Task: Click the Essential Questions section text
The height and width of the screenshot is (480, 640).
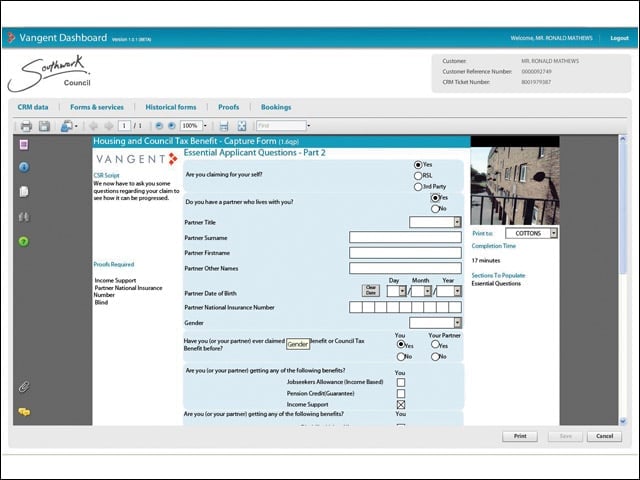Action: click(x=496, y=283)
